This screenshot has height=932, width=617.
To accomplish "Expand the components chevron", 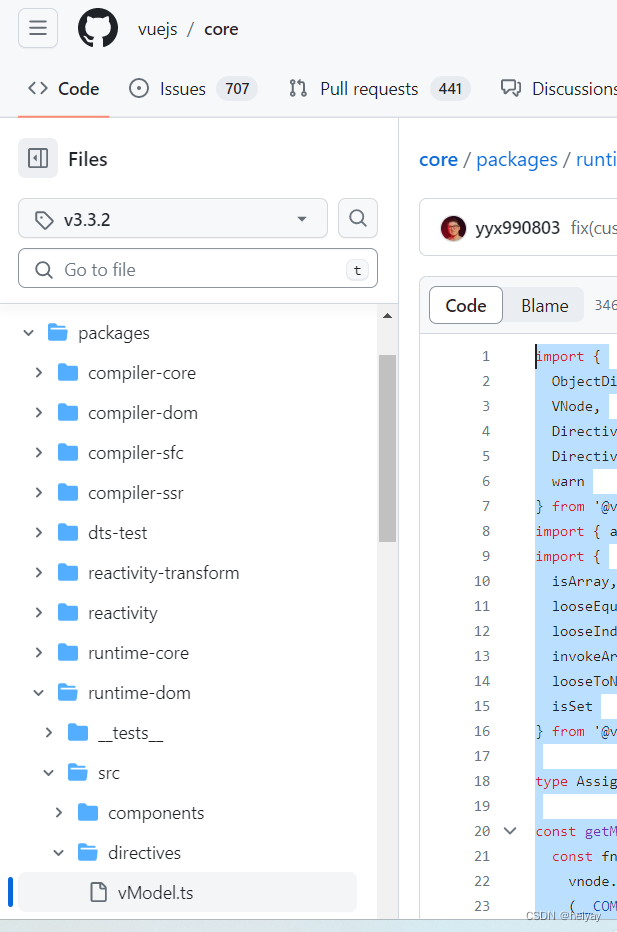I will point(59,813).
